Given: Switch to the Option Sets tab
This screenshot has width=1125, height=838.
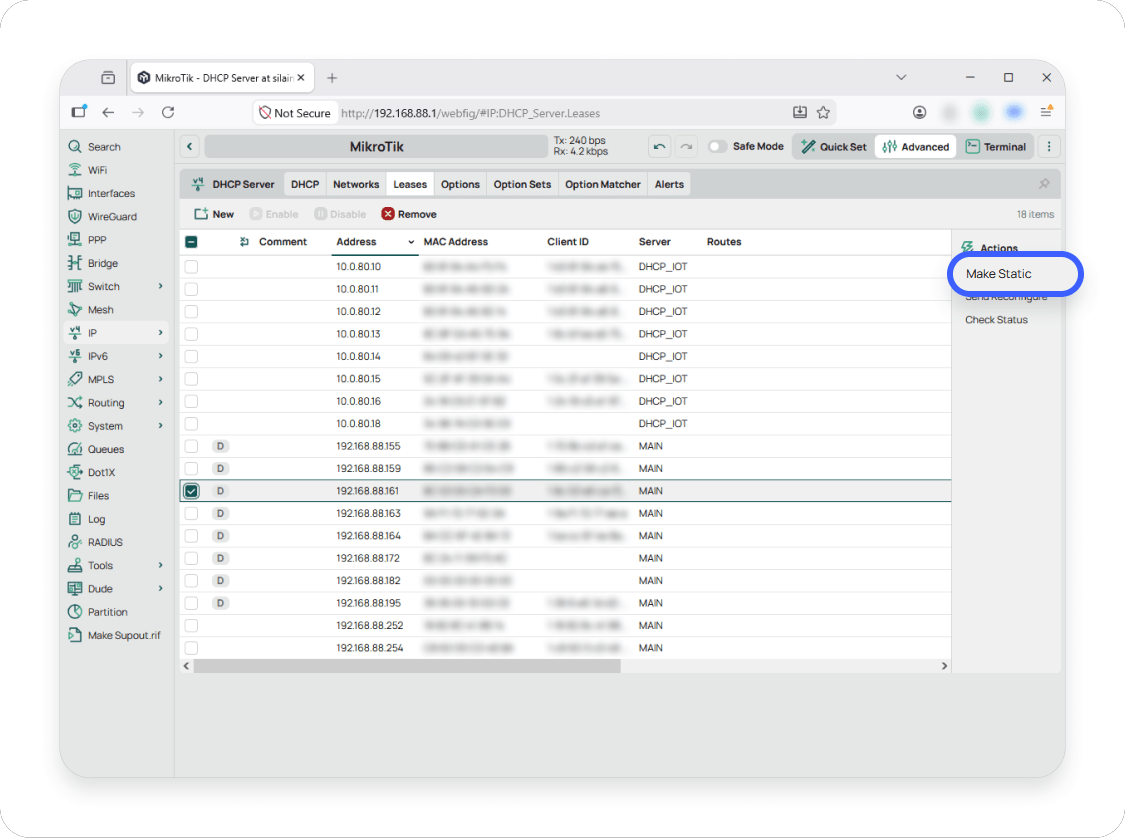Looking at the screenshot, I should tap(522, 184).
